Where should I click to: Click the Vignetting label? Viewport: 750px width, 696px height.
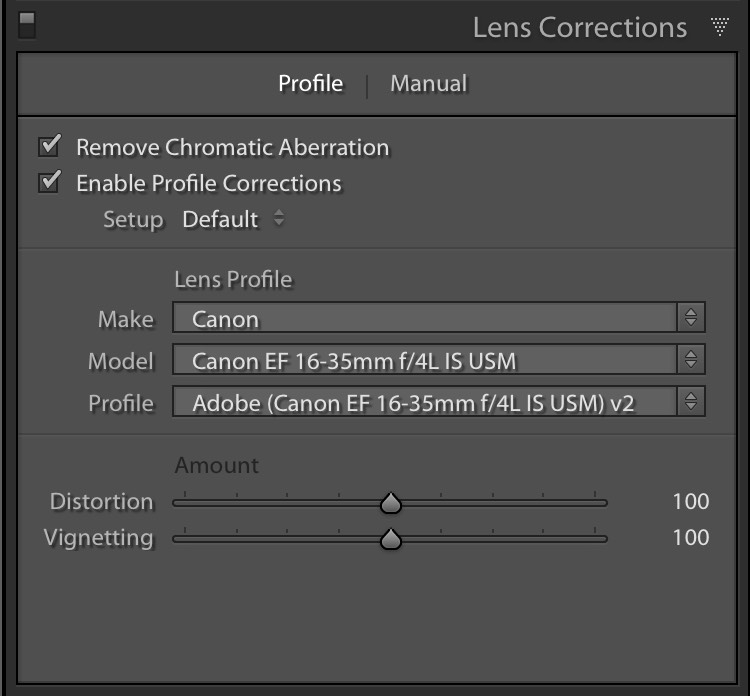tap(99, 539)
